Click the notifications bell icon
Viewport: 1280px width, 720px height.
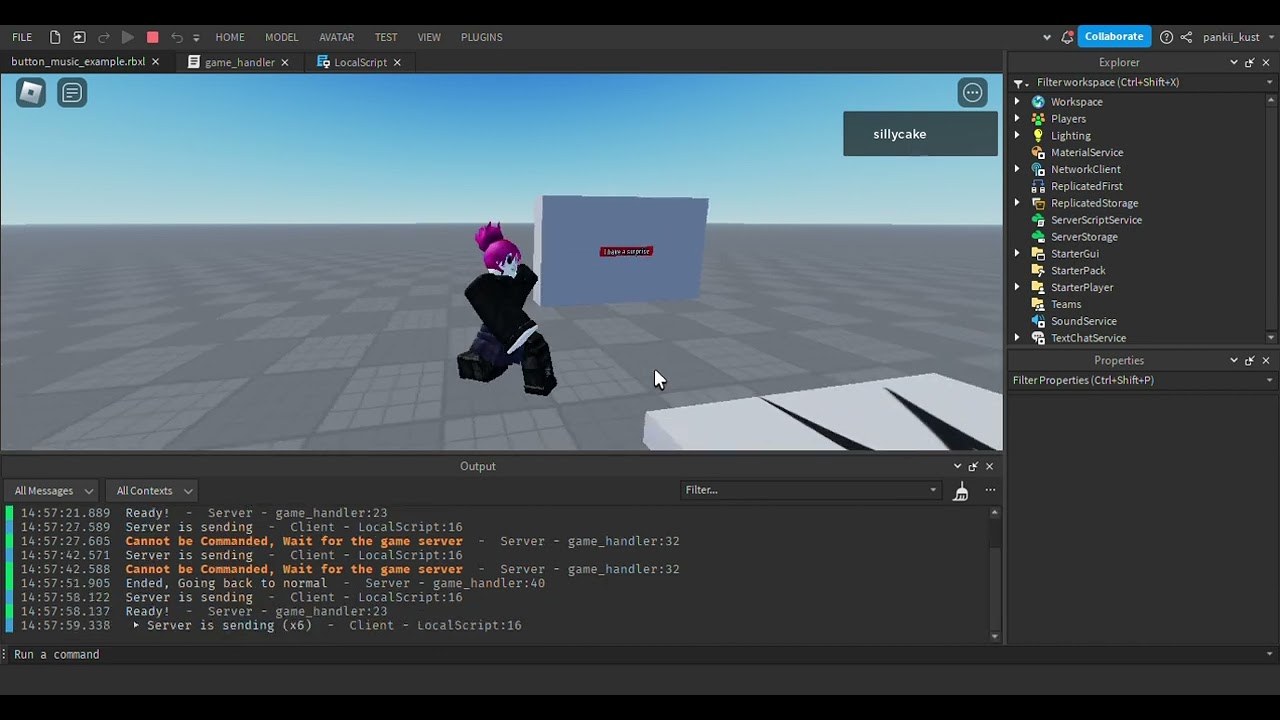tap(1067, 37)
